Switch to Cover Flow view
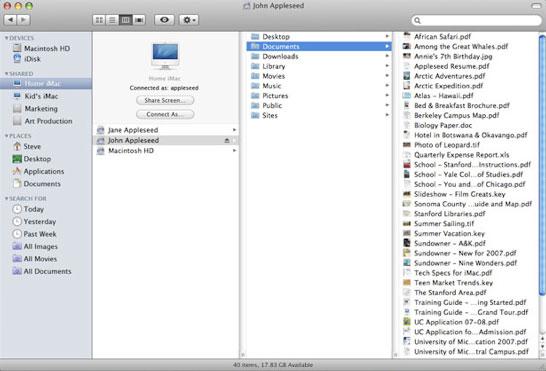This screenshot has height=371, width=546. click(139, 20)
